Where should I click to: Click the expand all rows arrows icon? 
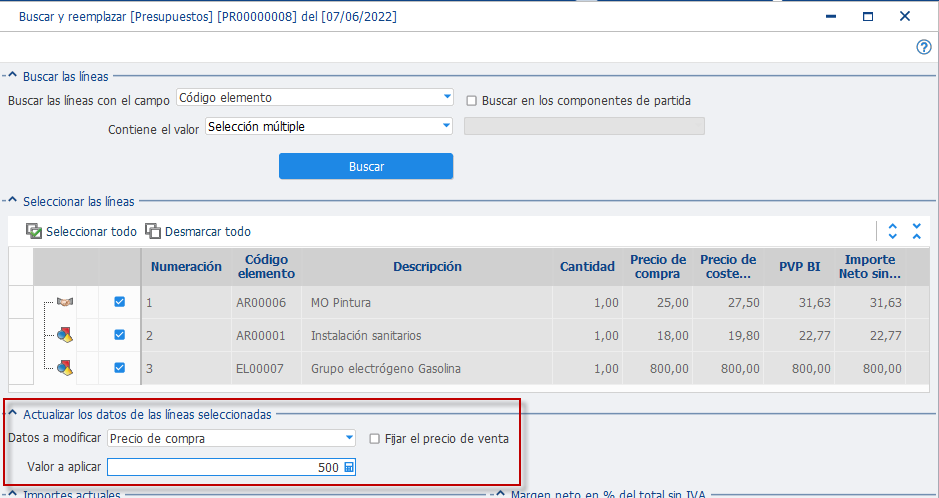point(893,231)
